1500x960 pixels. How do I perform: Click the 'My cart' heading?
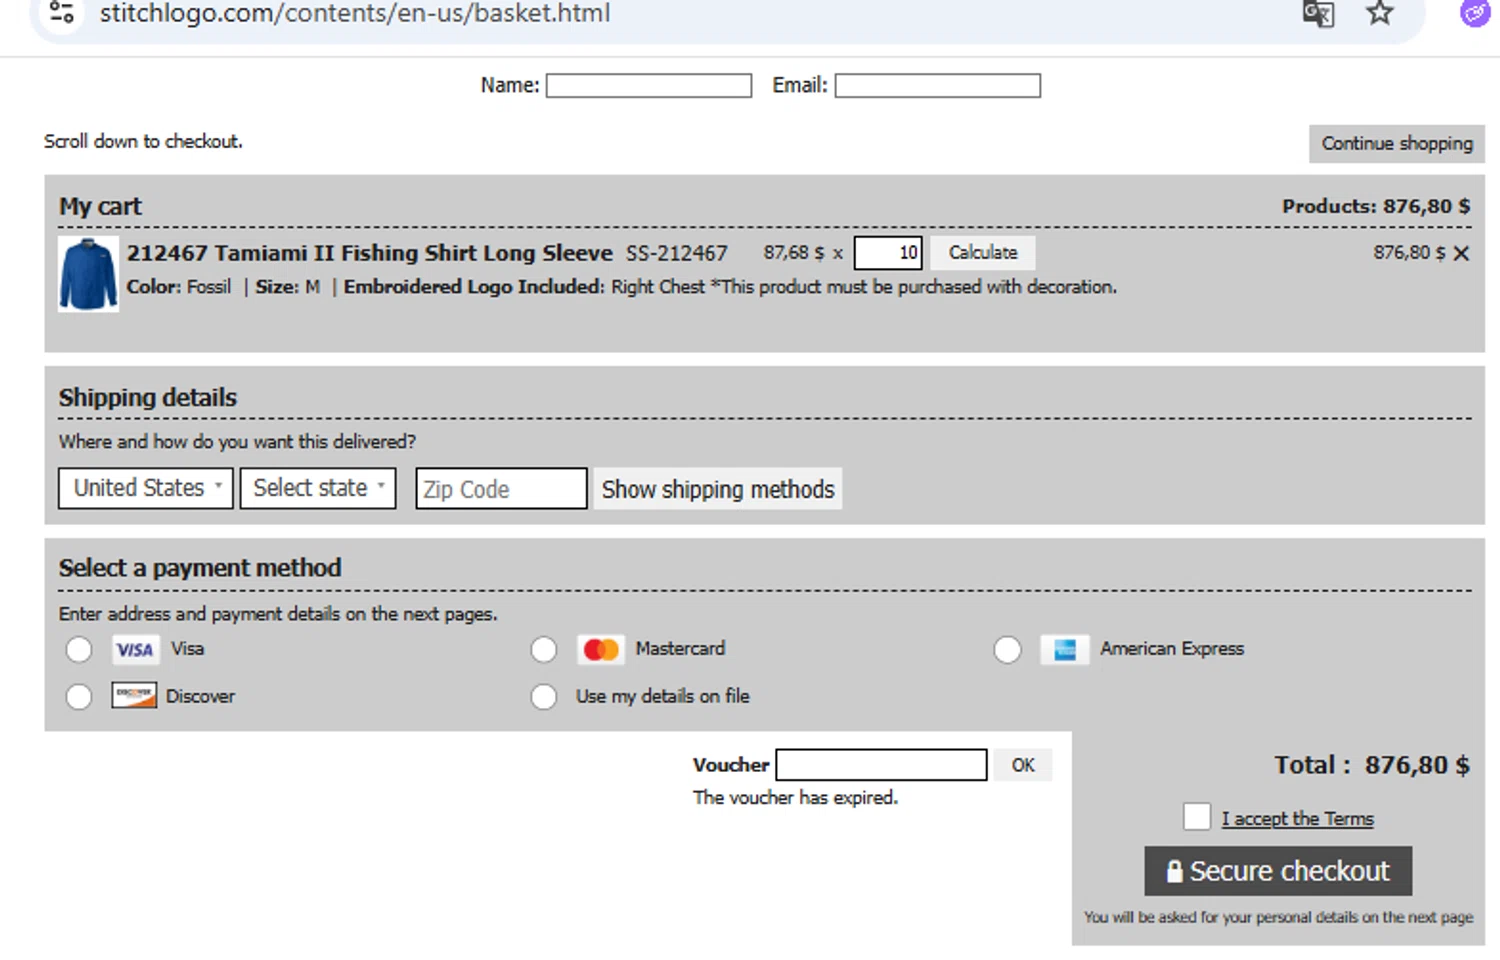pos(100,207)
